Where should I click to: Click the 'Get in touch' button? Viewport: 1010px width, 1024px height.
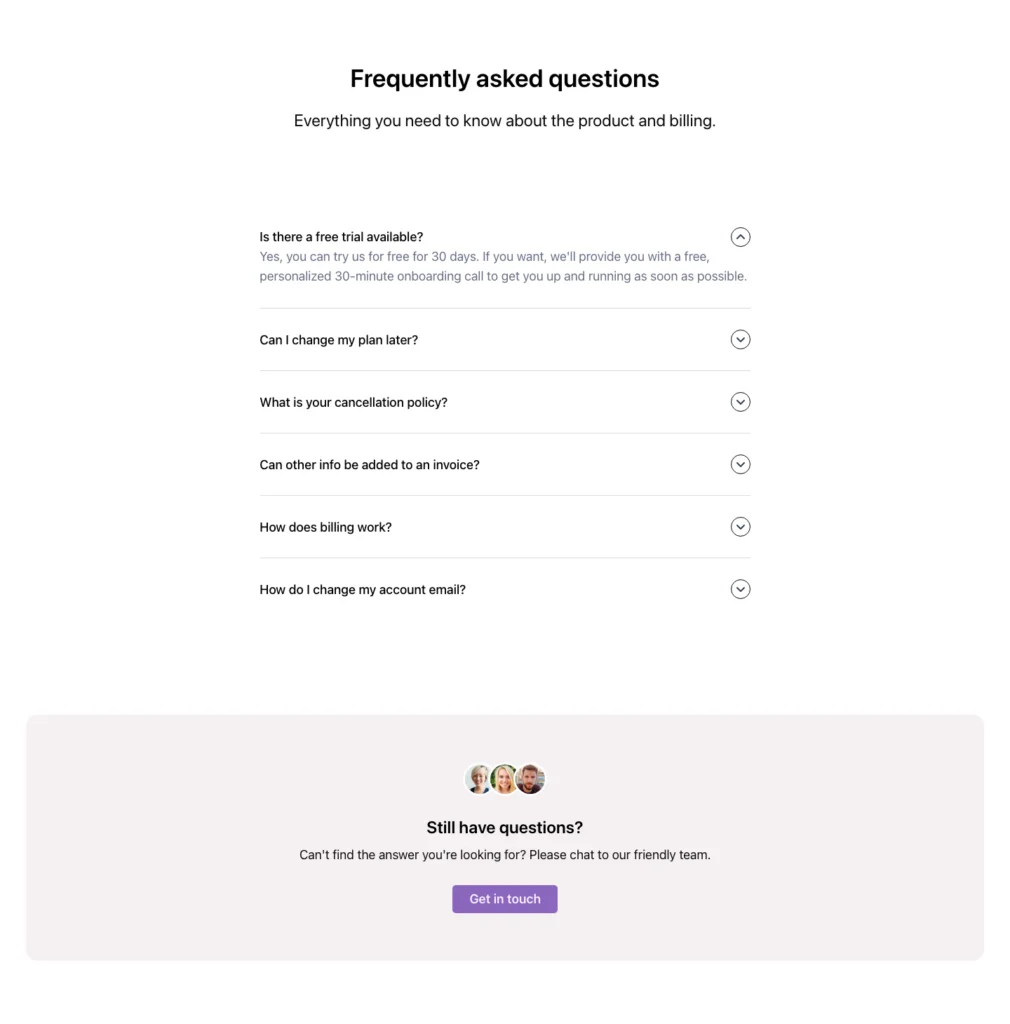pos(504,898)
